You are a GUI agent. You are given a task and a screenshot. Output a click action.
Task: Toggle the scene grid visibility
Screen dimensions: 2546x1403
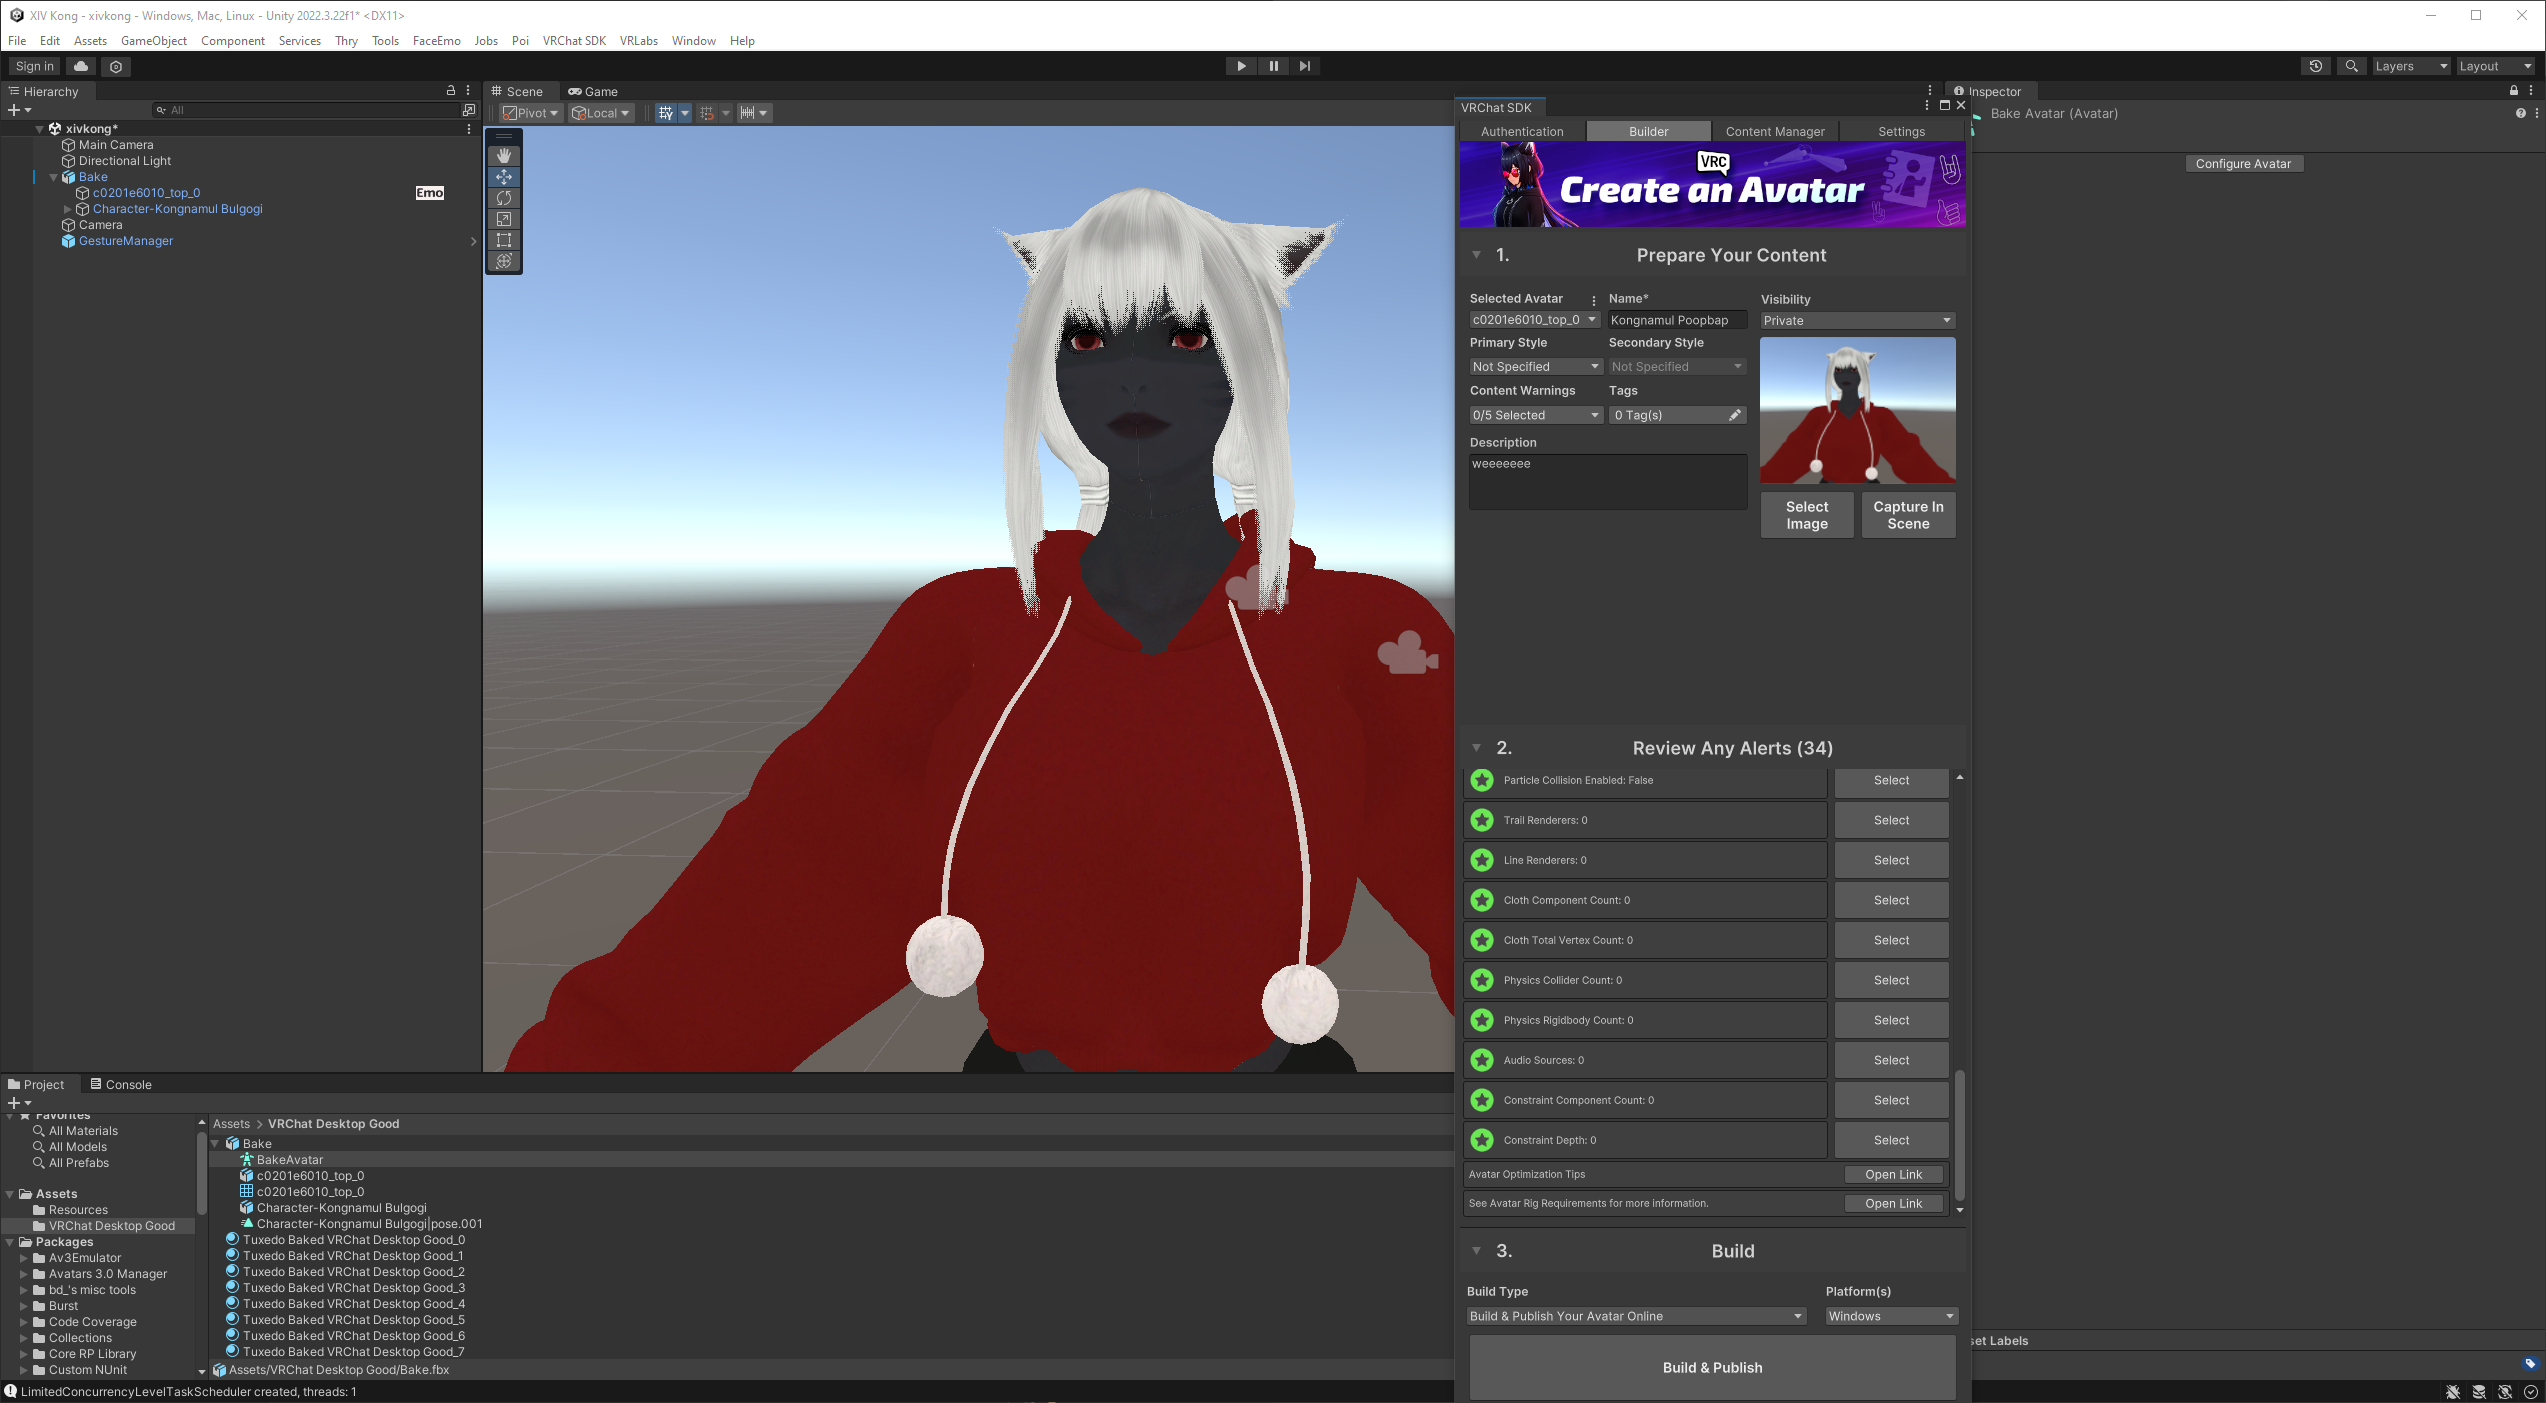pyautogui.click(x=665, y=113)
